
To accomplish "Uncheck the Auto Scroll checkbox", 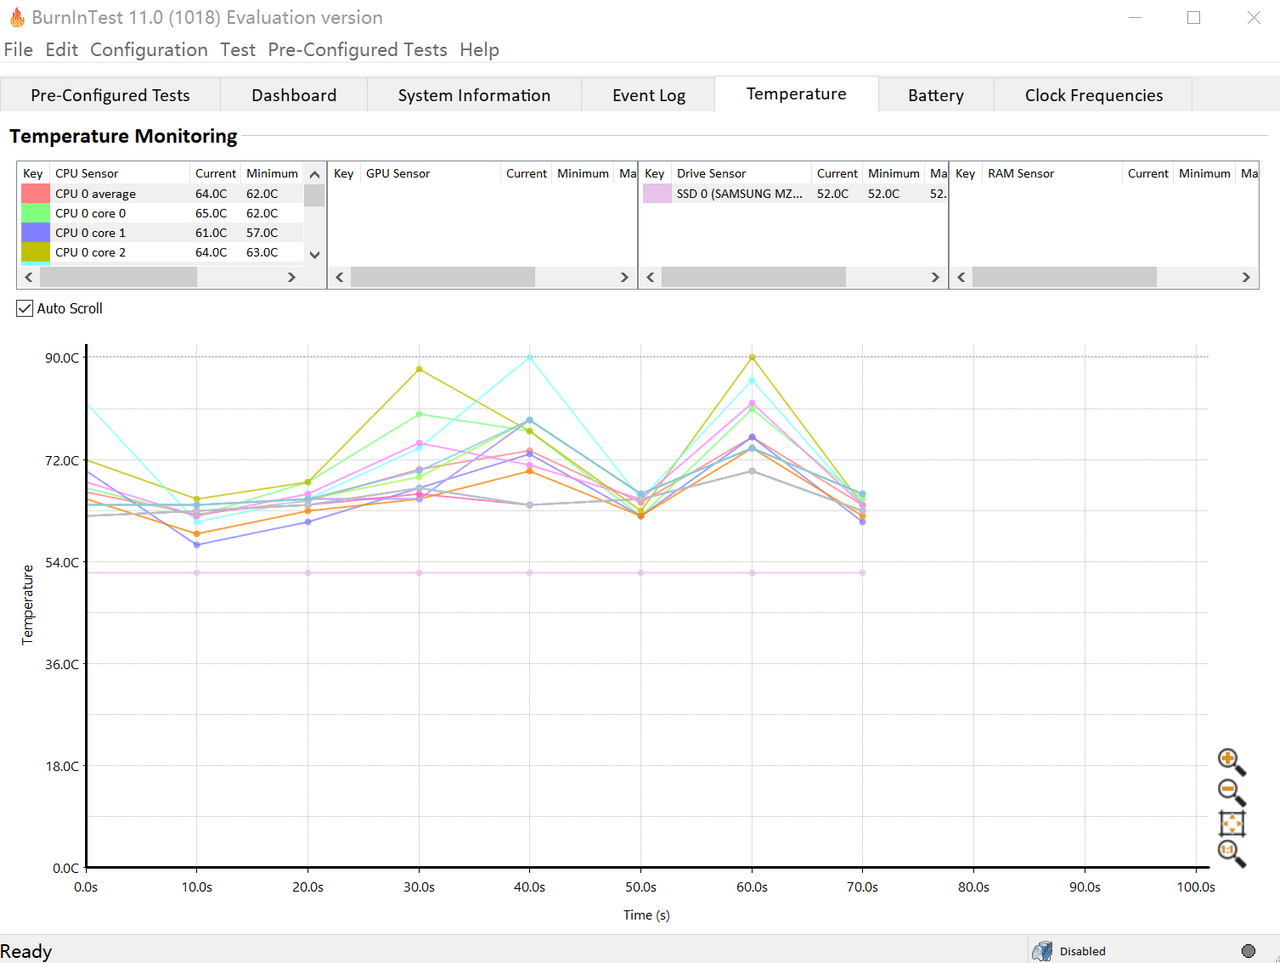I will click(25, 308).
